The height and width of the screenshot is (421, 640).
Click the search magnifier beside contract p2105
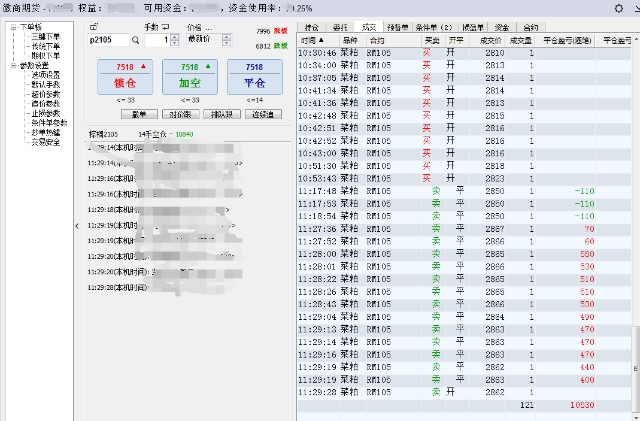coord(135,41)
